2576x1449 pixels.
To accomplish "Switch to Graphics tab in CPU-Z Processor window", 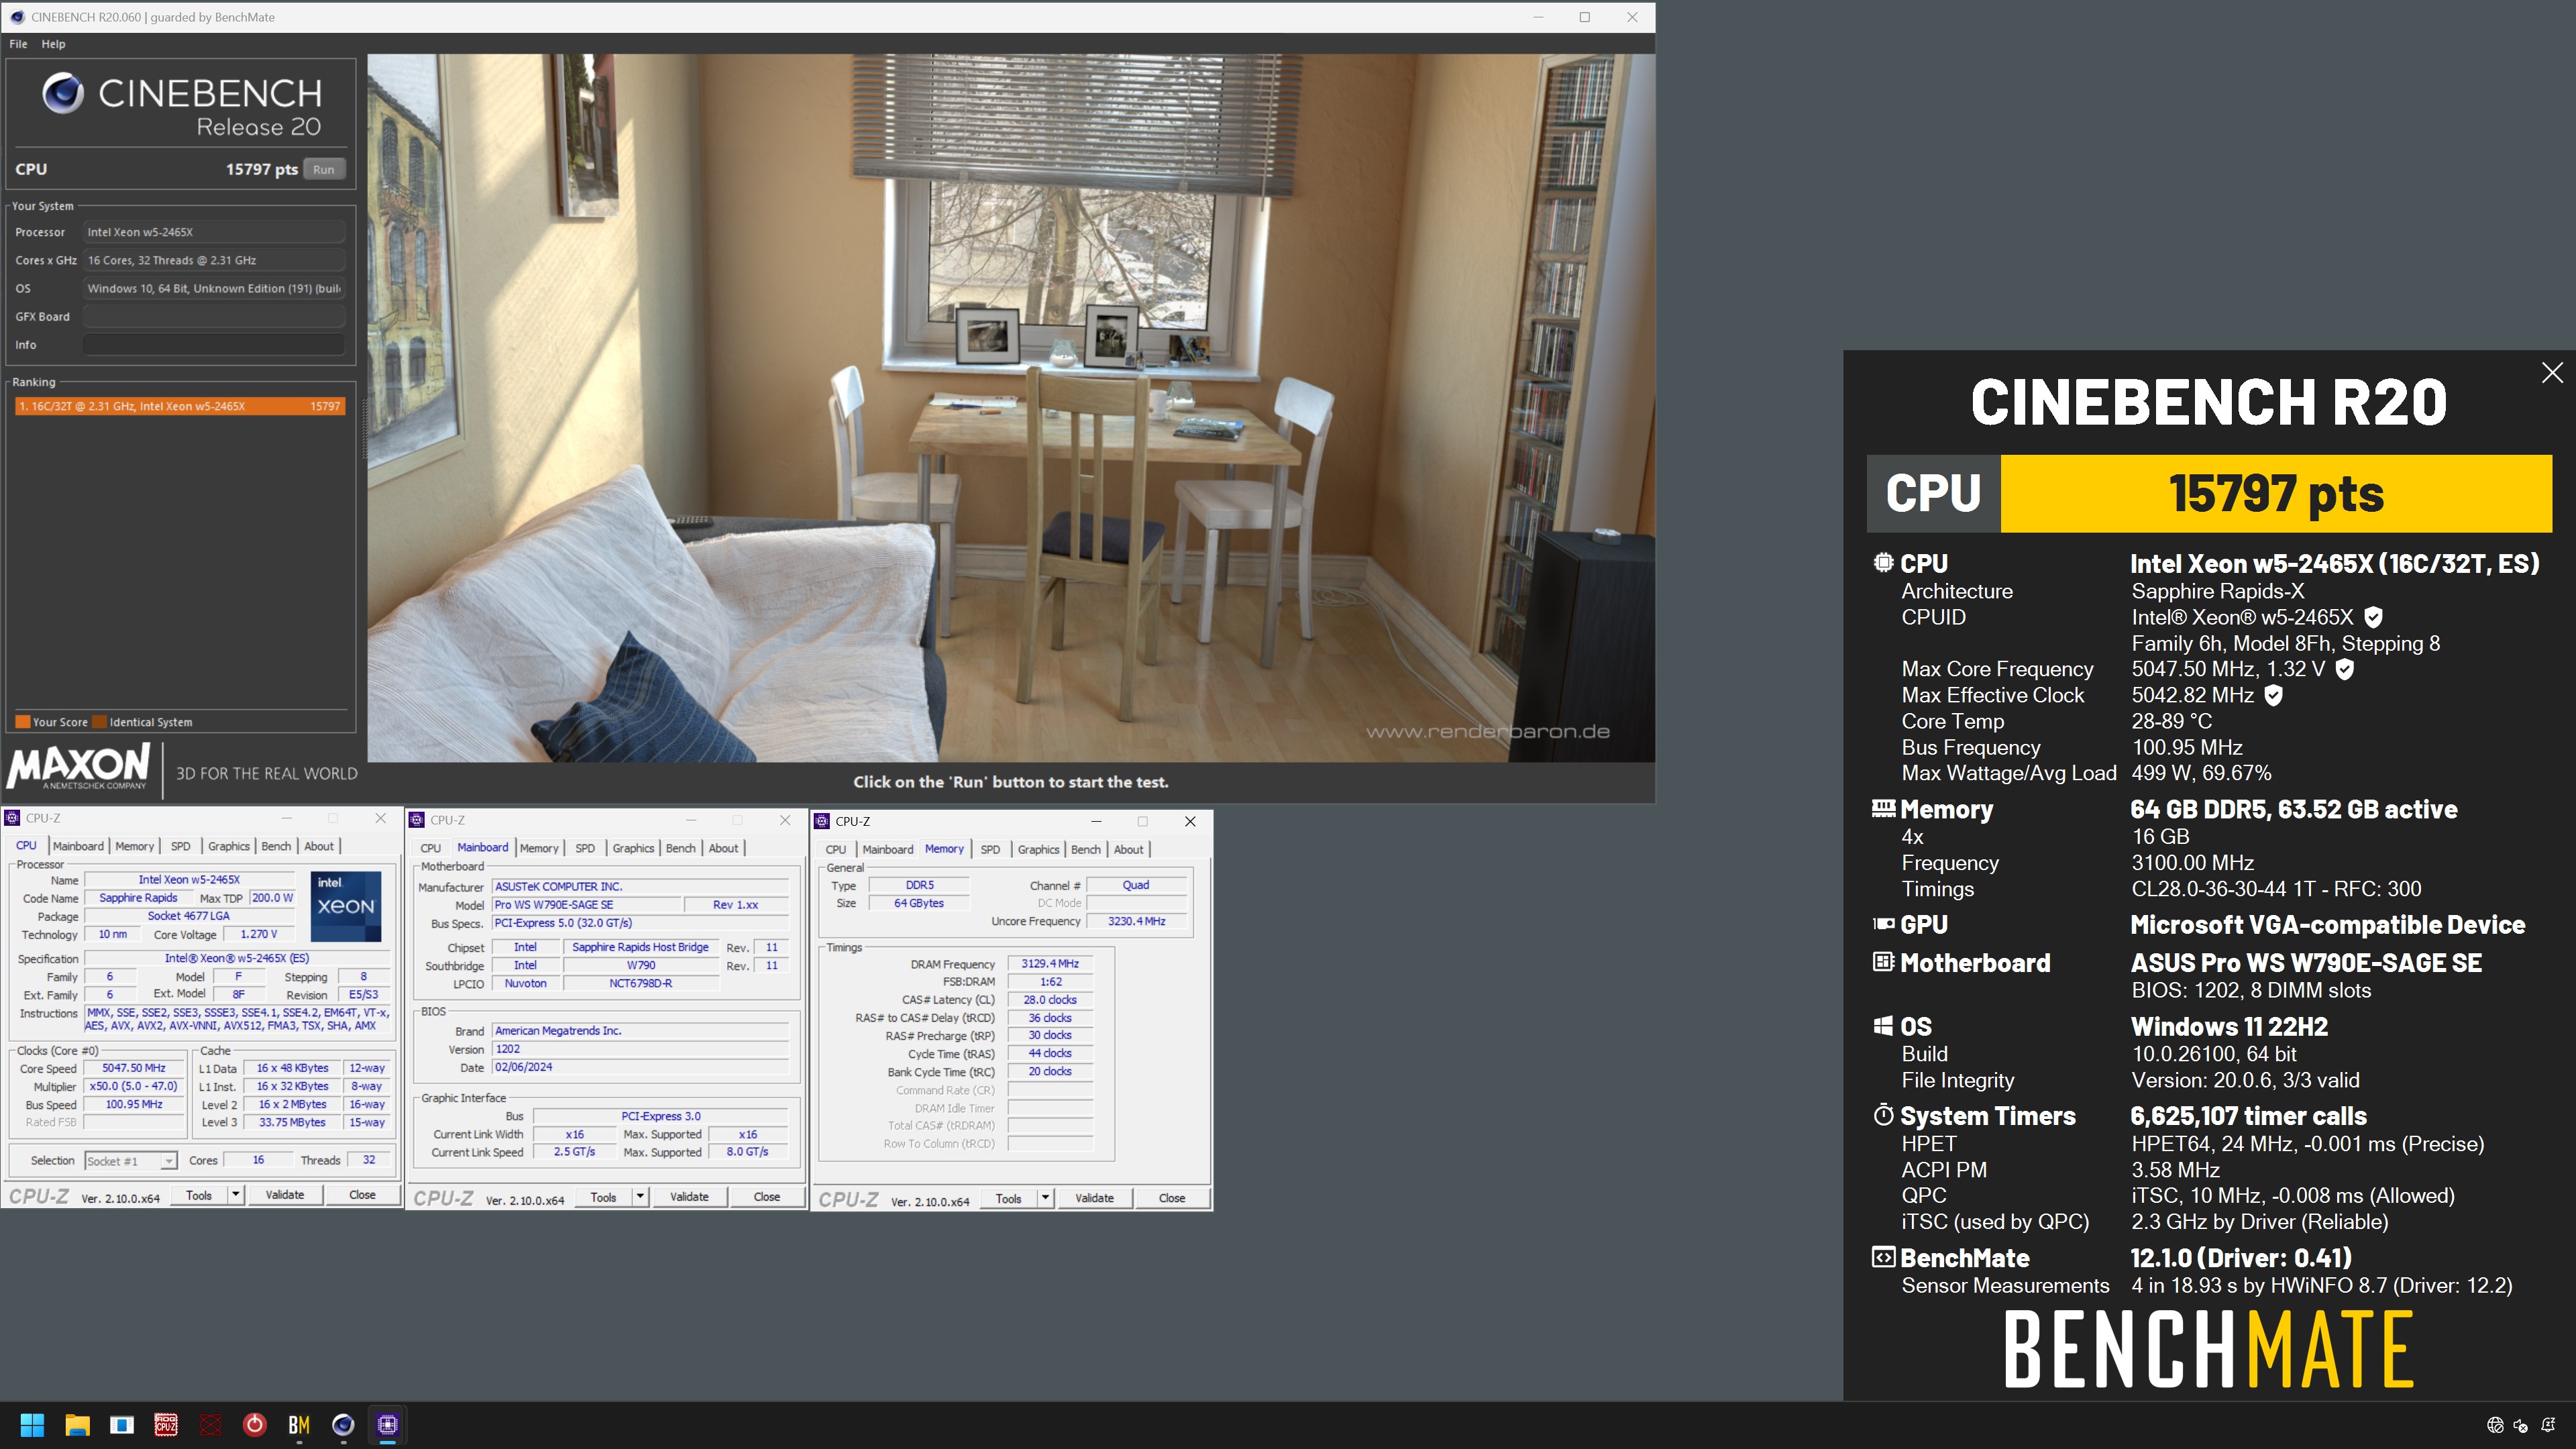I will (228, 846).
